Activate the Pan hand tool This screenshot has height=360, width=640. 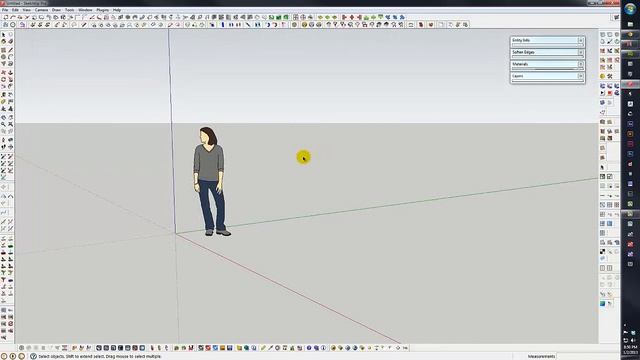click(x=11, y=118)
